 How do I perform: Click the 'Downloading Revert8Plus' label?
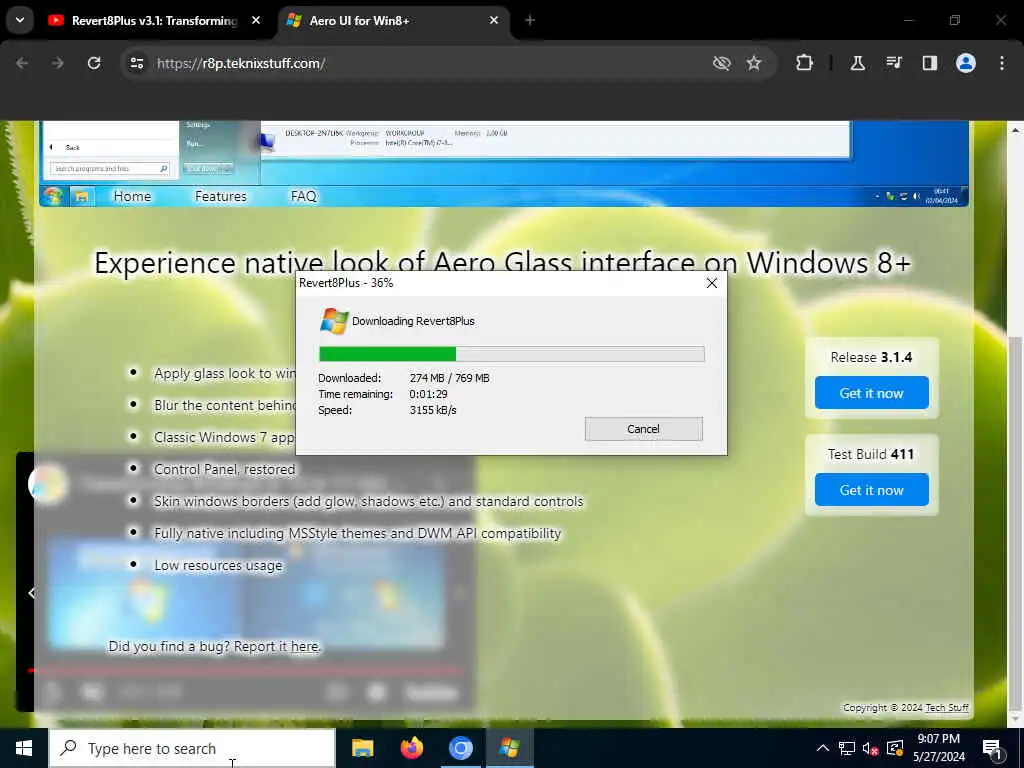pos(413,321)
